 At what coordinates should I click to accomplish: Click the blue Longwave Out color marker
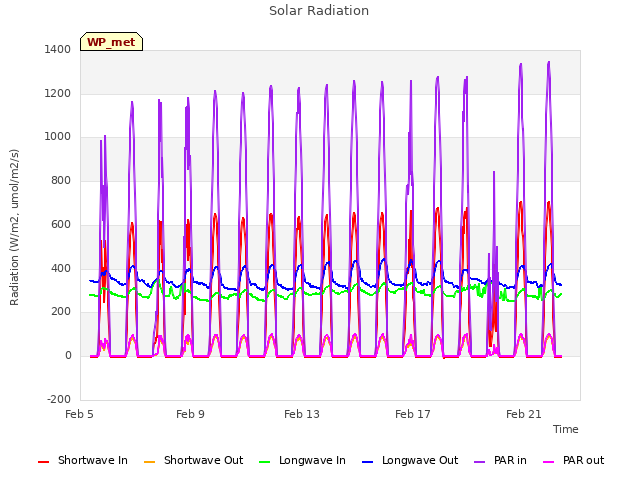(367, 462)
